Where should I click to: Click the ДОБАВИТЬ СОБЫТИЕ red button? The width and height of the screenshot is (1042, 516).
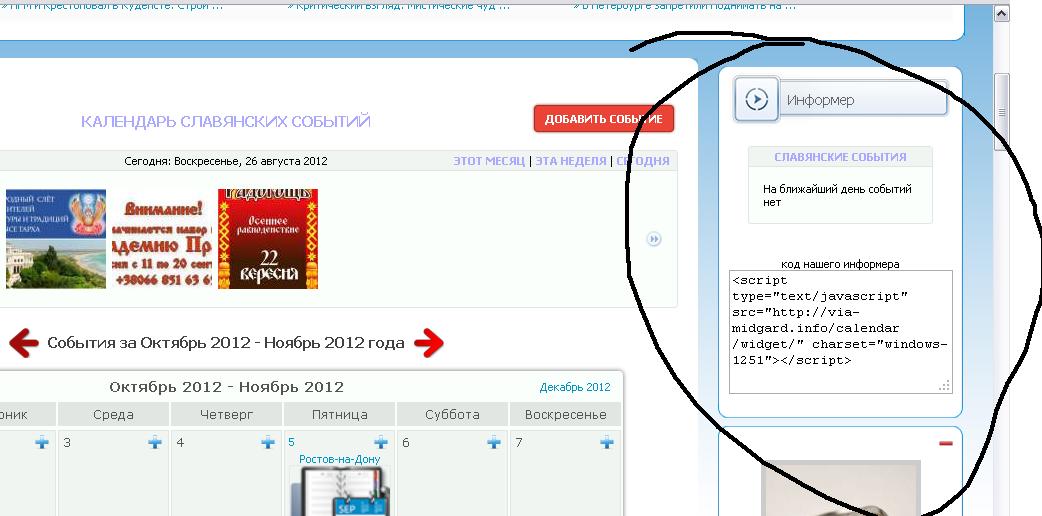603,119
